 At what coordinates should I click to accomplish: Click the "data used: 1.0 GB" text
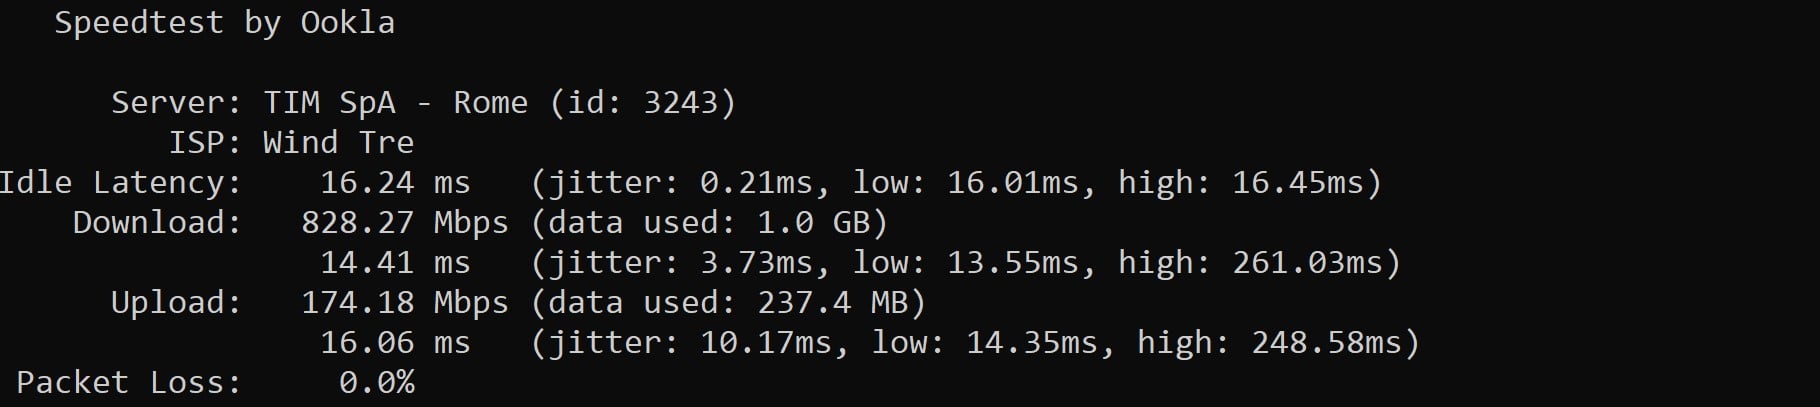click(709, 223)
